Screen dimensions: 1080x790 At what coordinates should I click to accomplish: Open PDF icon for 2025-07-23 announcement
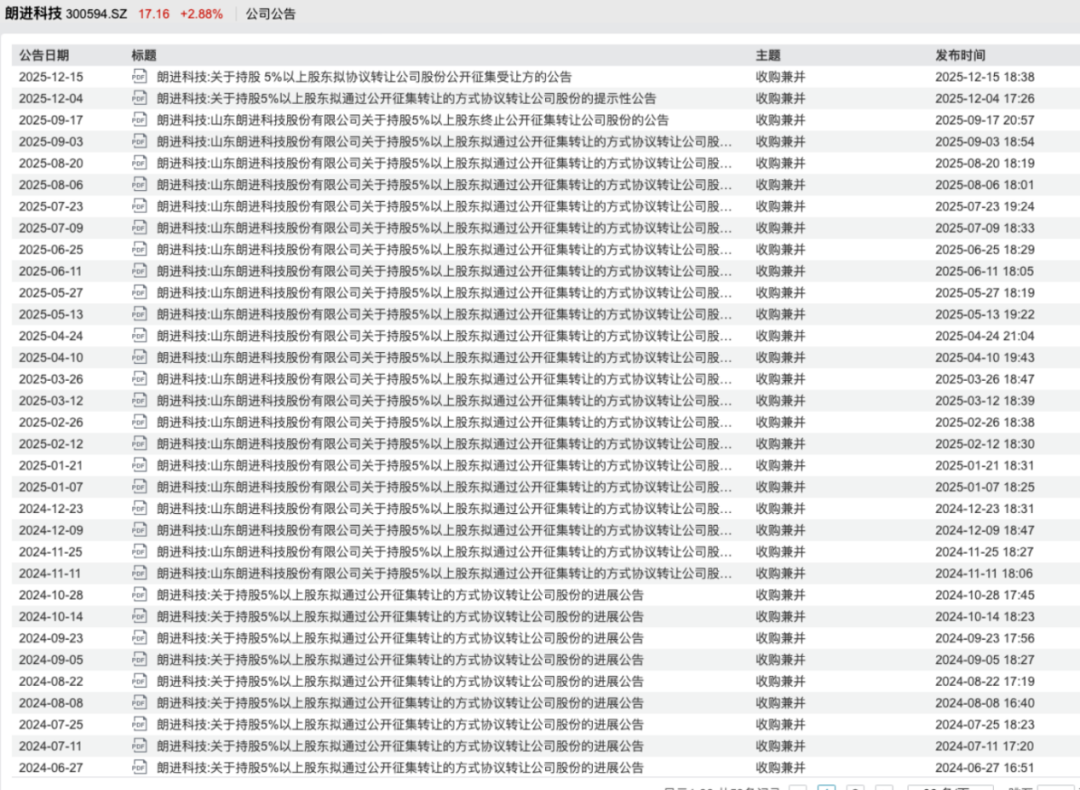139,206
